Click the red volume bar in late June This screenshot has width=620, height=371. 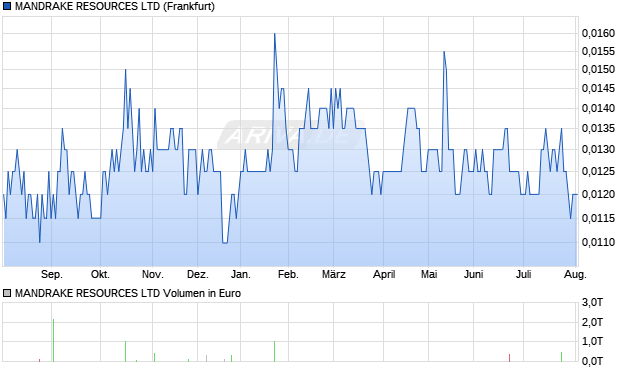(x=509, y=358)
